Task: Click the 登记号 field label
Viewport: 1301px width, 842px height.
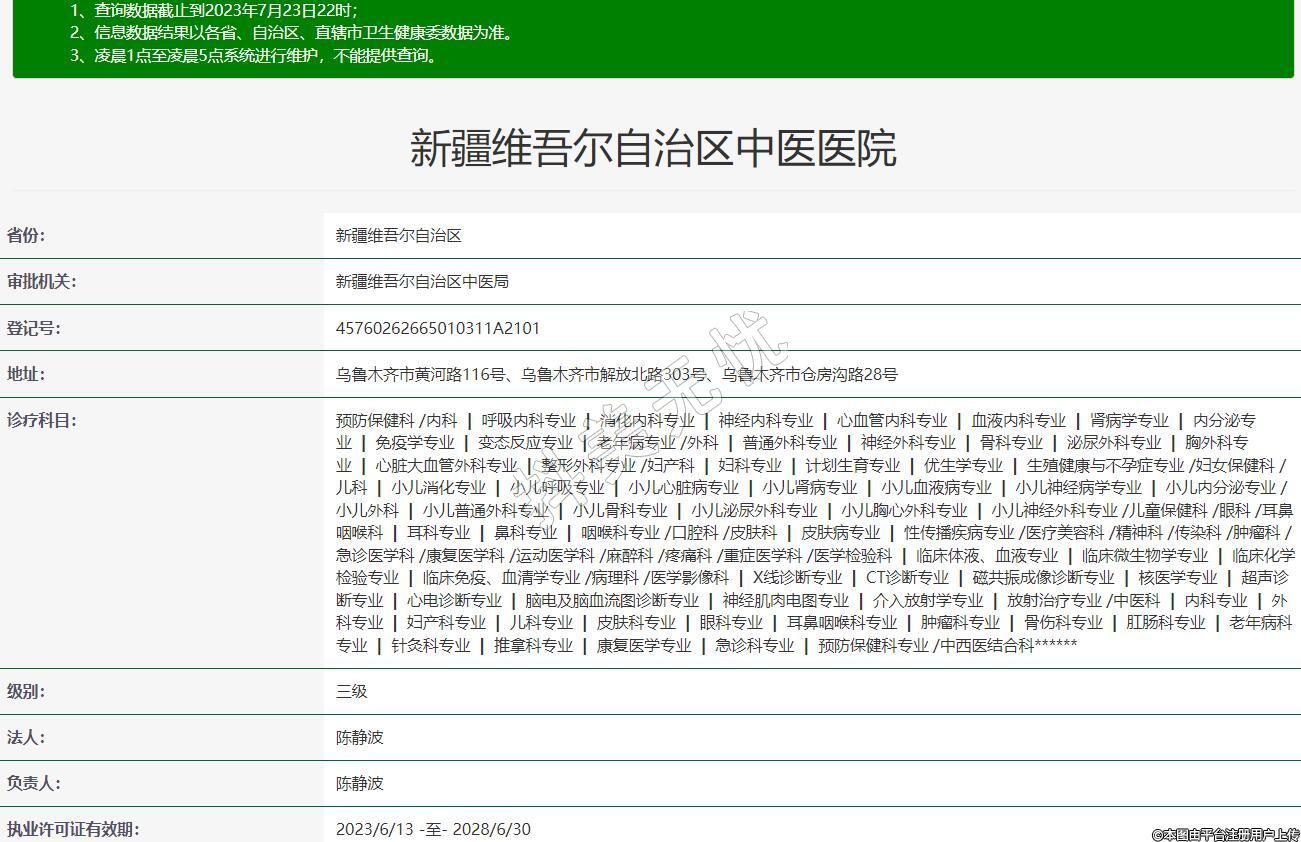Action: tap(33, 328)
